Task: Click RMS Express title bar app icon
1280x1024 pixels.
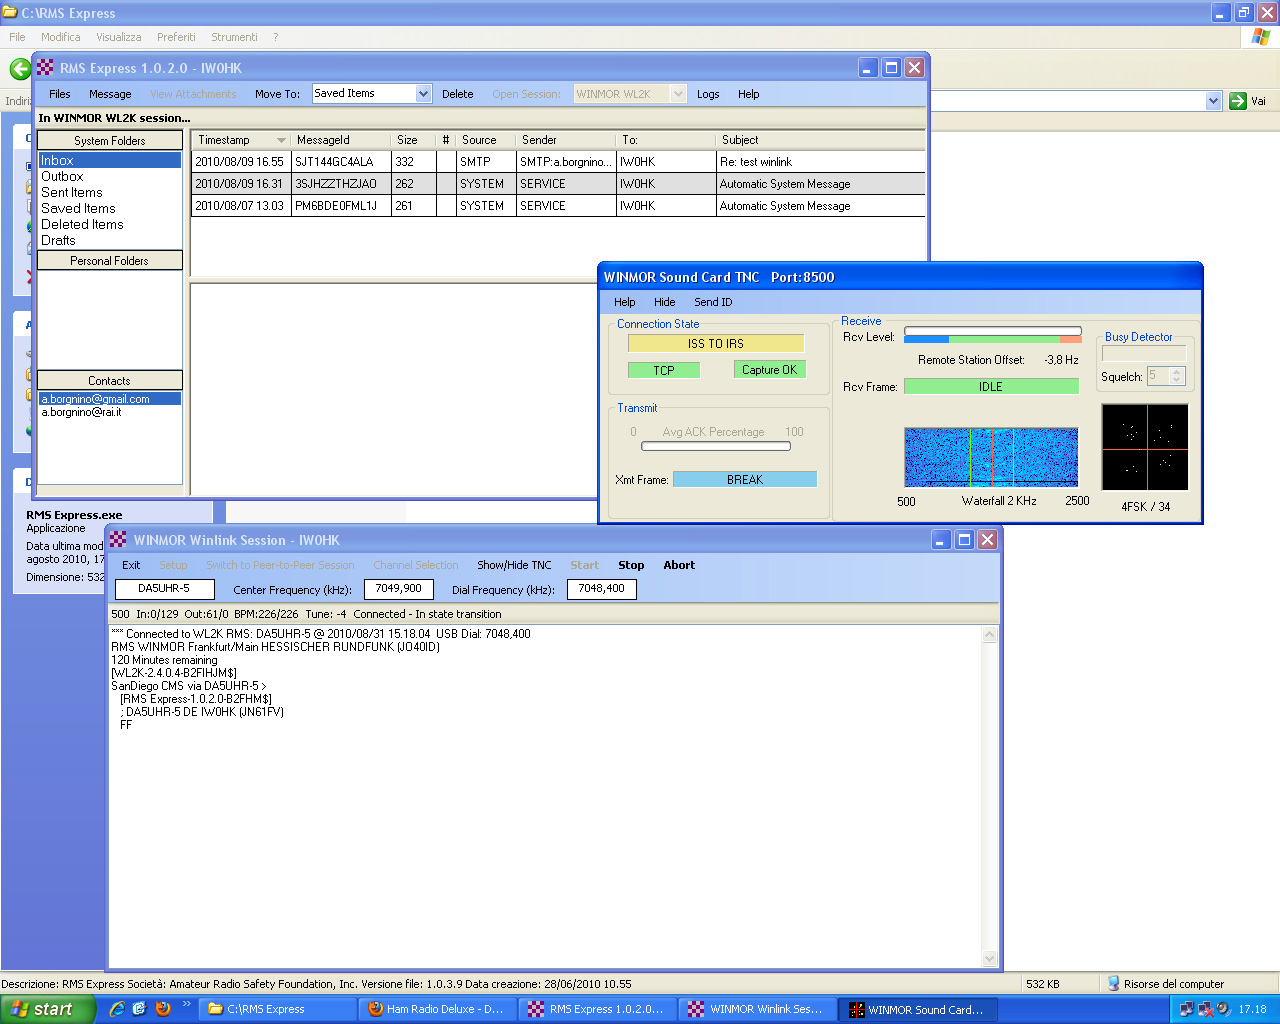Action: click(x=45, y=68)
